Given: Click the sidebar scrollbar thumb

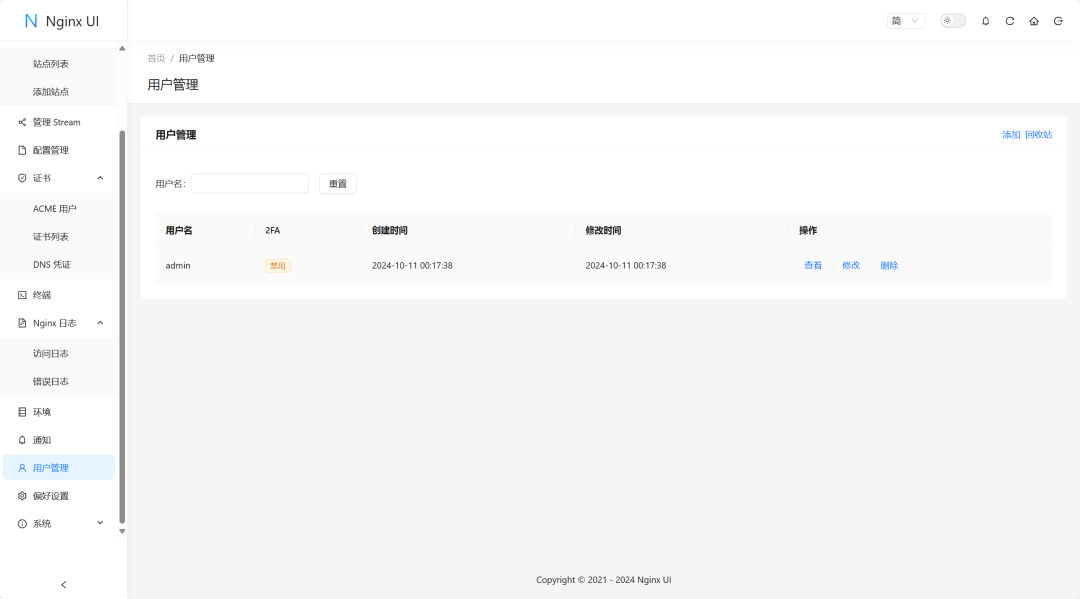Looking at the screenshot, I should [122, 327].
